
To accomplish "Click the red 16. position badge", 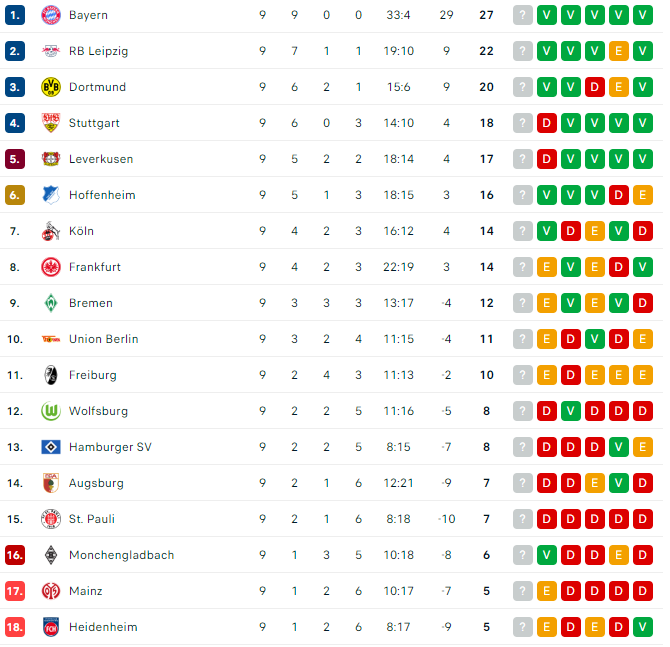I will coord(14,555).
